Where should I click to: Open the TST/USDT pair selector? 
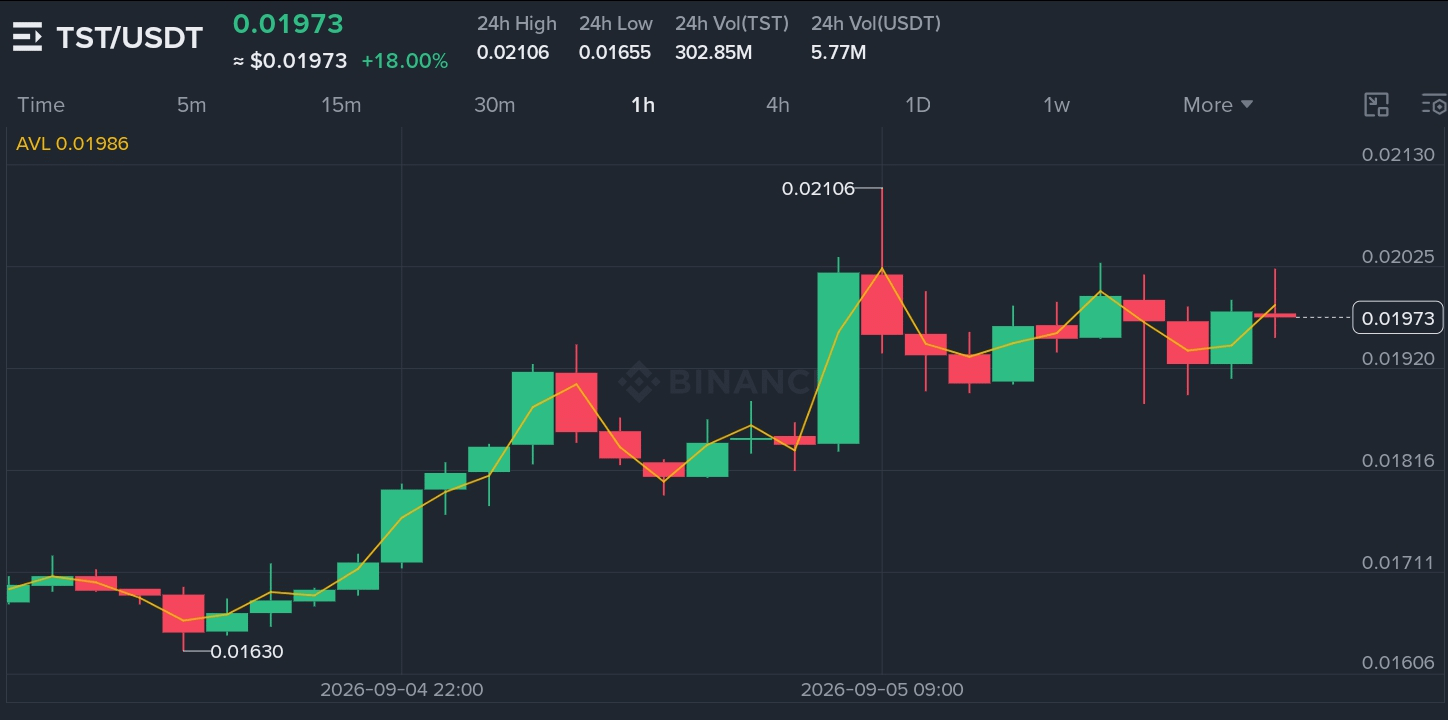pos(129,38)
